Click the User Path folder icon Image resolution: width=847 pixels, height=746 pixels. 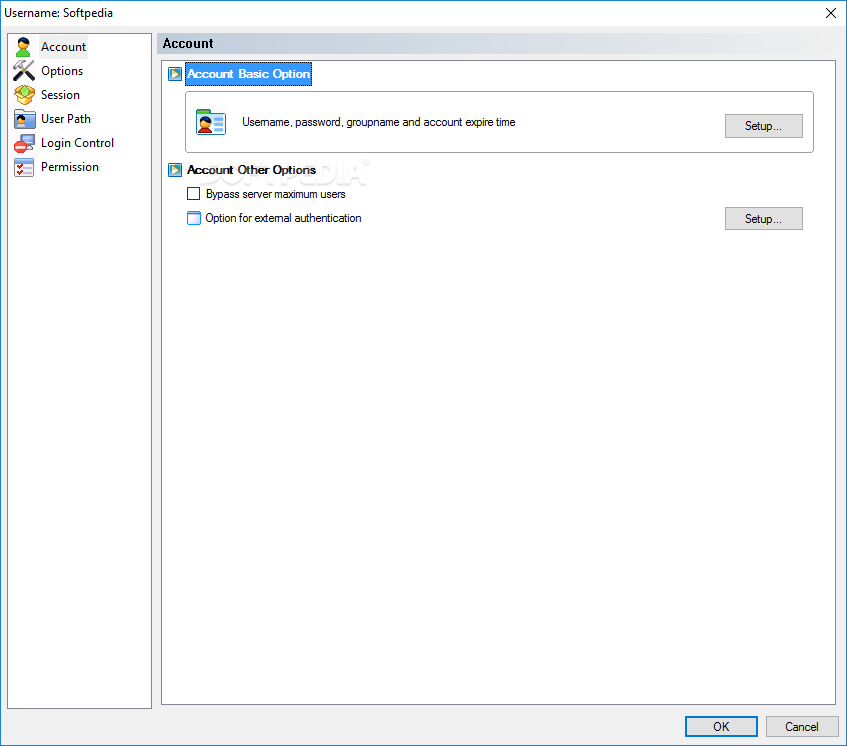coord(24,119)
